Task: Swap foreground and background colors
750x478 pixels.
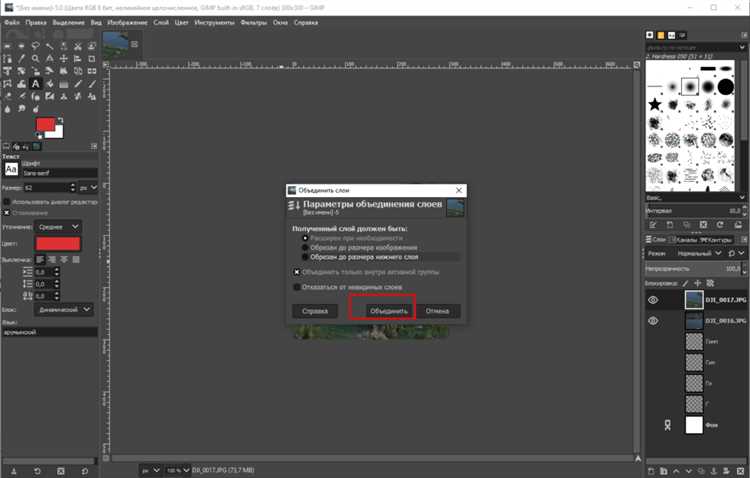Action: [x=60, y=120]
